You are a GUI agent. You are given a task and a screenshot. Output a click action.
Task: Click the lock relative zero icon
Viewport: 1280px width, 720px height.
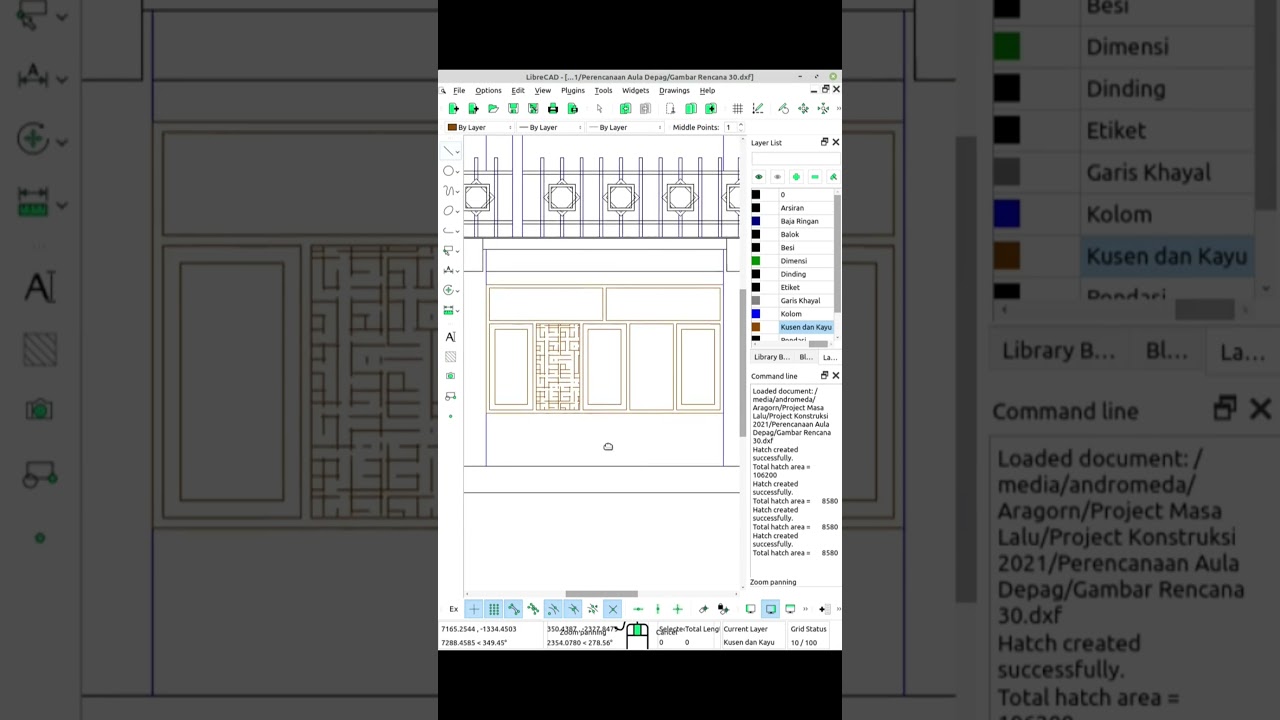[722, 609]
